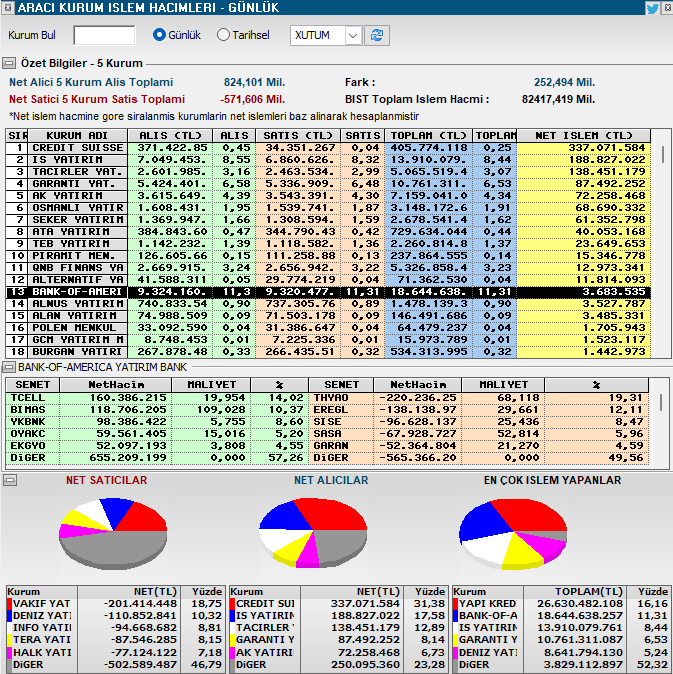Screen dimensions: 673x674
Task: Click the scrollbar thumb of the SENET table
Action: (661, 402)
